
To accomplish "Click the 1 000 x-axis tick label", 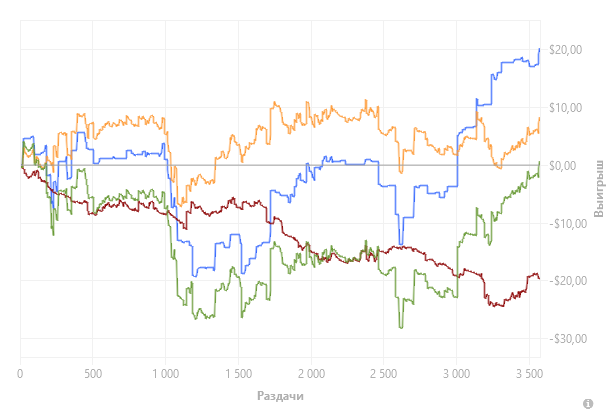I will tap(166, 374).
